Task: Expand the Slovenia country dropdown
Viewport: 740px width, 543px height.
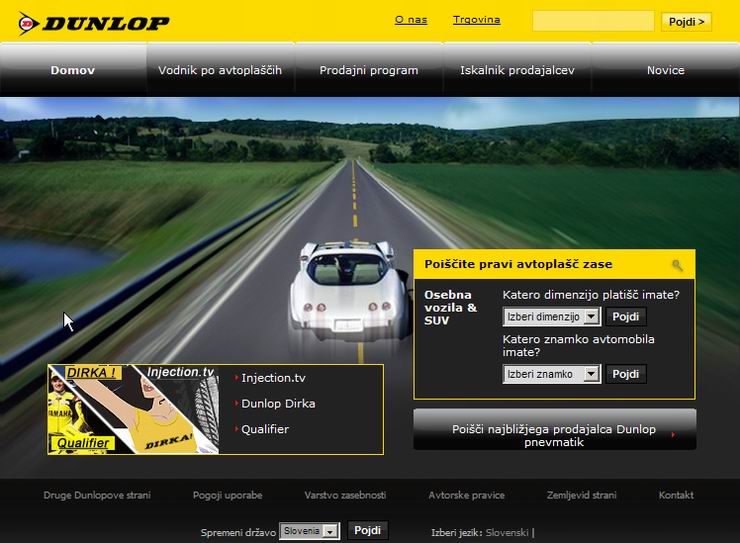Action: click(x=310, y=531)
